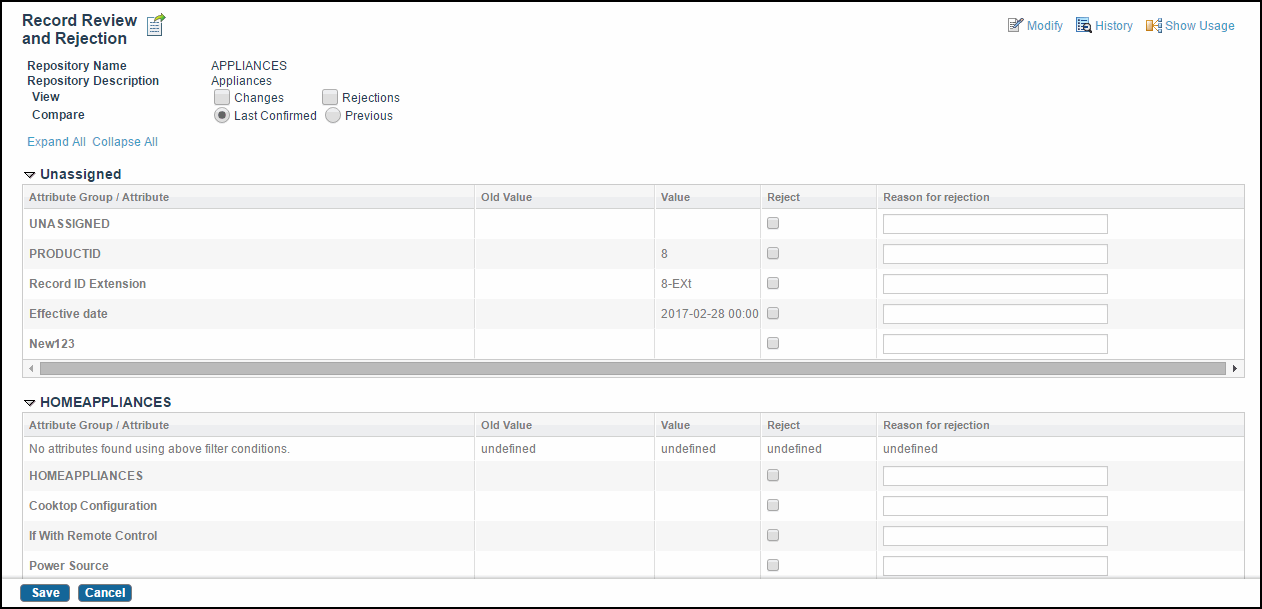Image resolution: width=1262 pixels, height=609 pixels.
Task: Click the Cooktop Configuration attribute name
Action: pyautogui.click(x=93, y=506)
